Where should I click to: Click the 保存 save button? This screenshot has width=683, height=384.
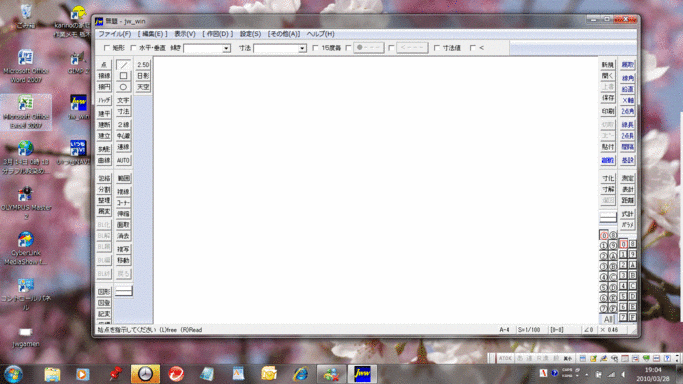(608, 98)
